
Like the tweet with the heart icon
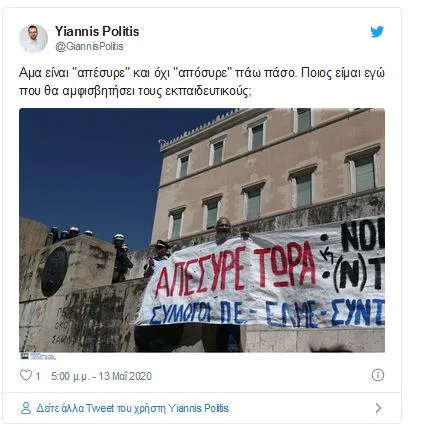(x=26, y=375)
